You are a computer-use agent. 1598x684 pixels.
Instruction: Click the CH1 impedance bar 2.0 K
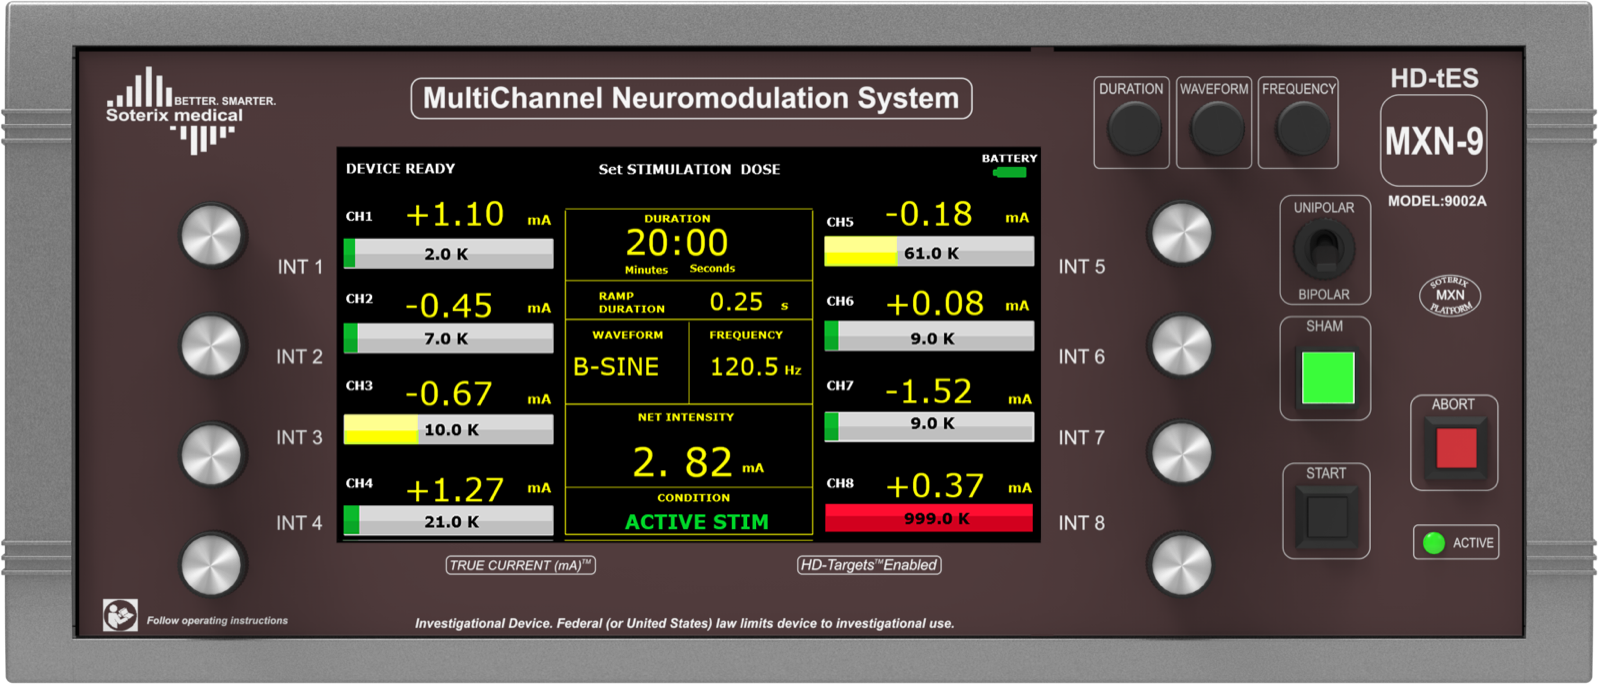pyautogui.click(x=448, y=254)
